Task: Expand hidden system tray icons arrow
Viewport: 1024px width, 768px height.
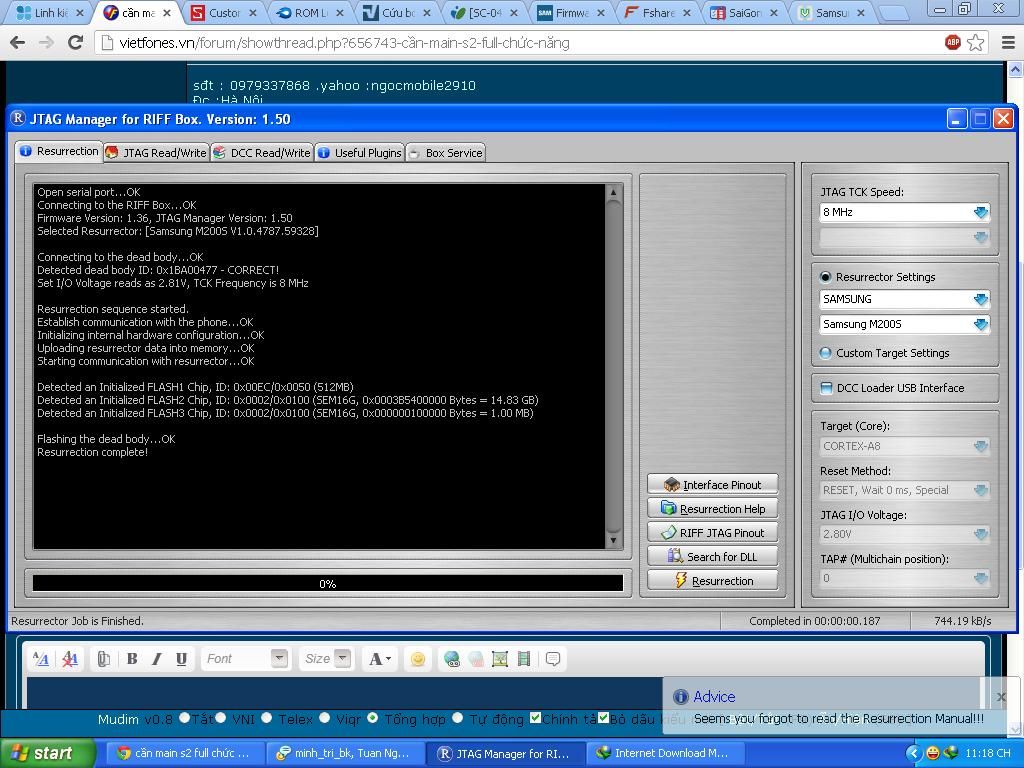Action: (x=913, y=753)
